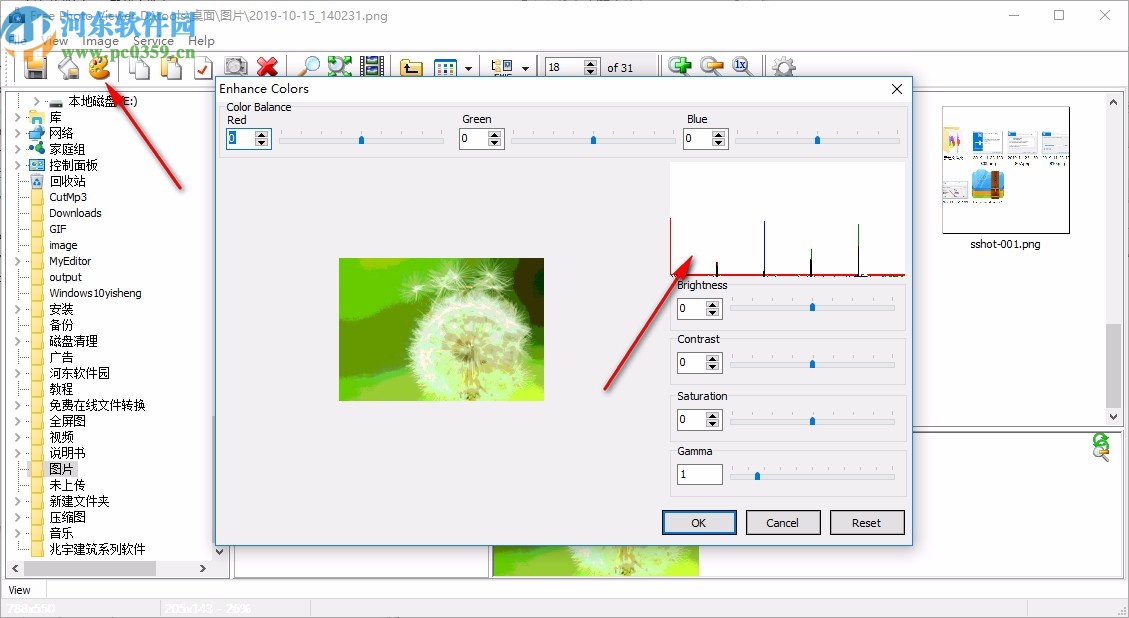Expand the 网络 tree node
Image resolution: width=1129 pixels, height=618 pixels.
18,133
